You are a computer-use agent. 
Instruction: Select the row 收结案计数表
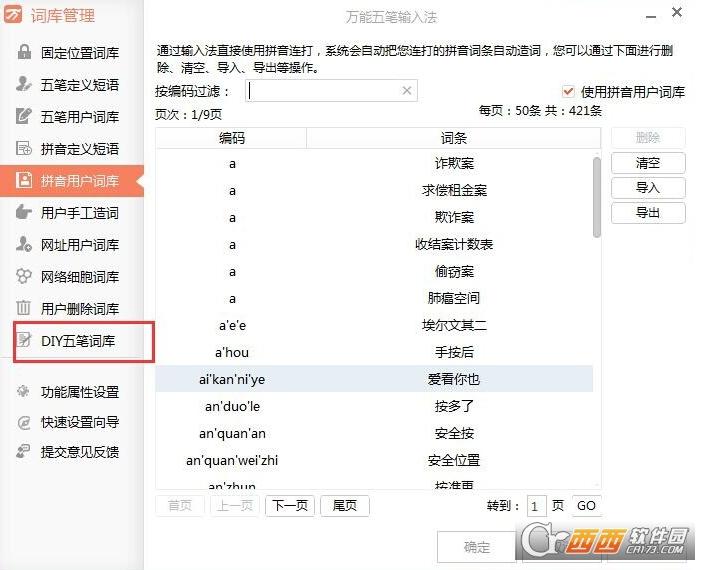click(x=374, y=244)
